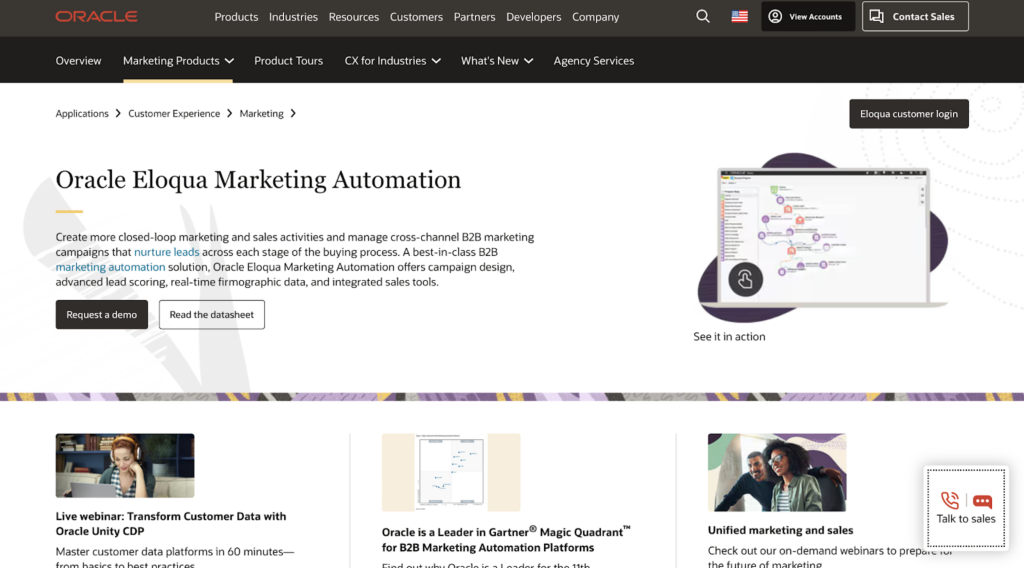Click the phone icon in Talk to sales

click(x=950, y=501)
